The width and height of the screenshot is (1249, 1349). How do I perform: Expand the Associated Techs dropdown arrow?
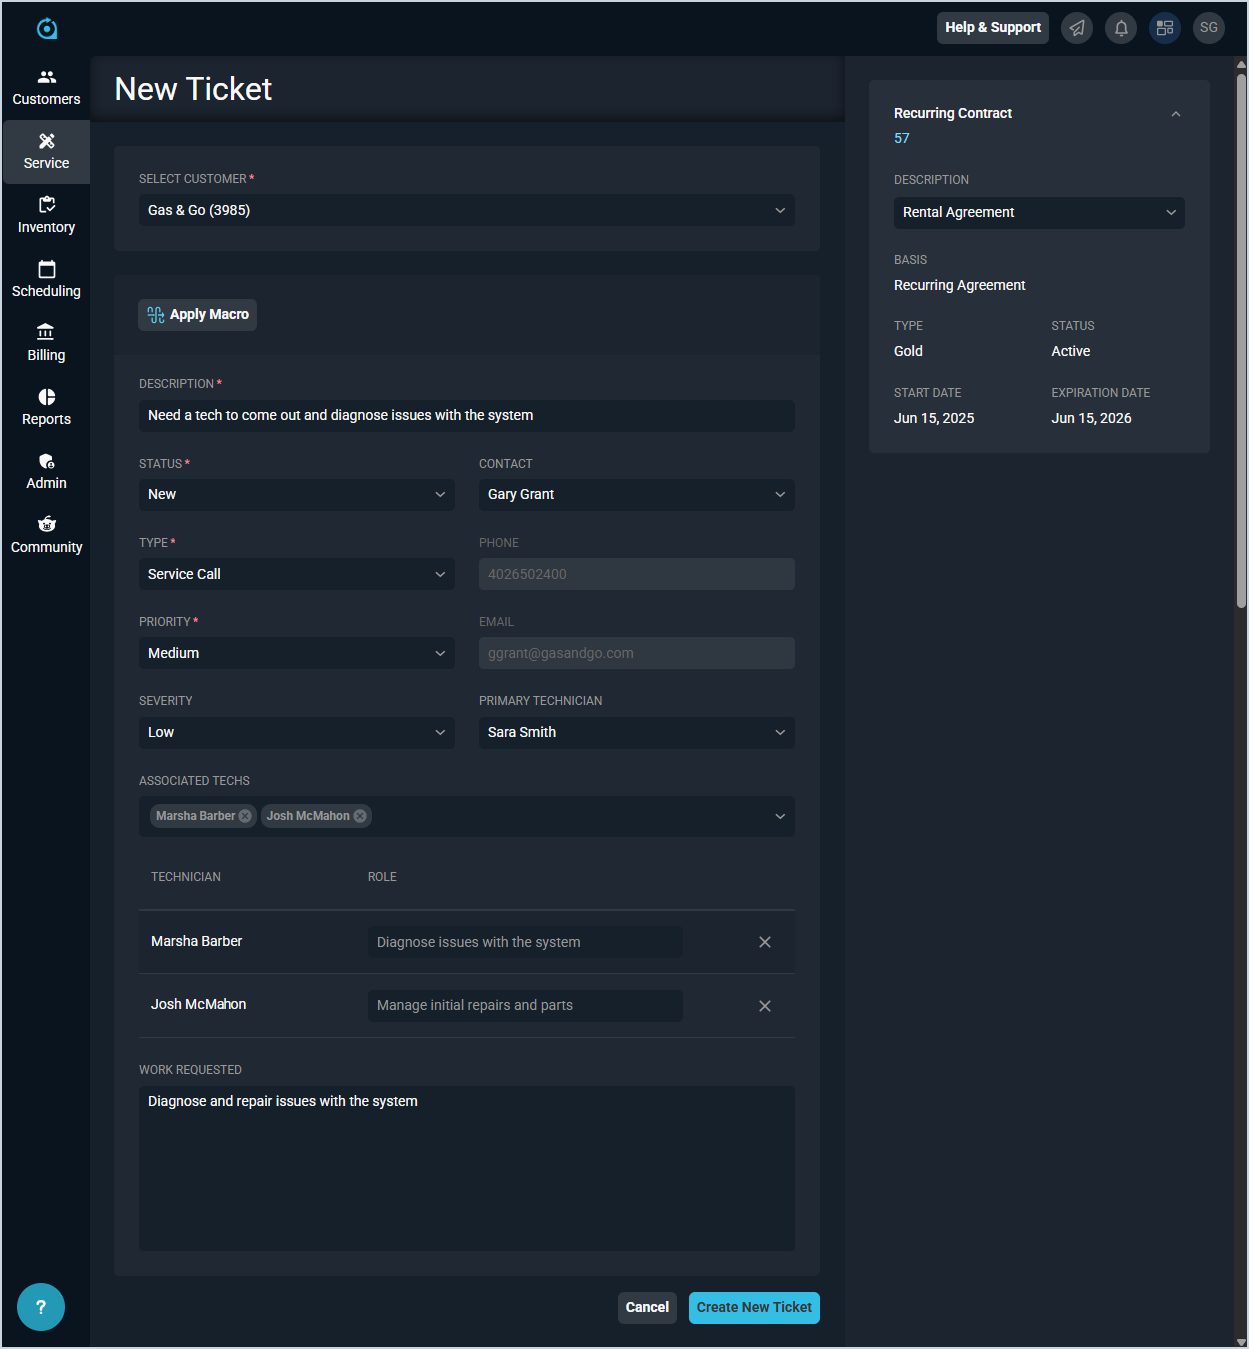(x=780, y=816)
